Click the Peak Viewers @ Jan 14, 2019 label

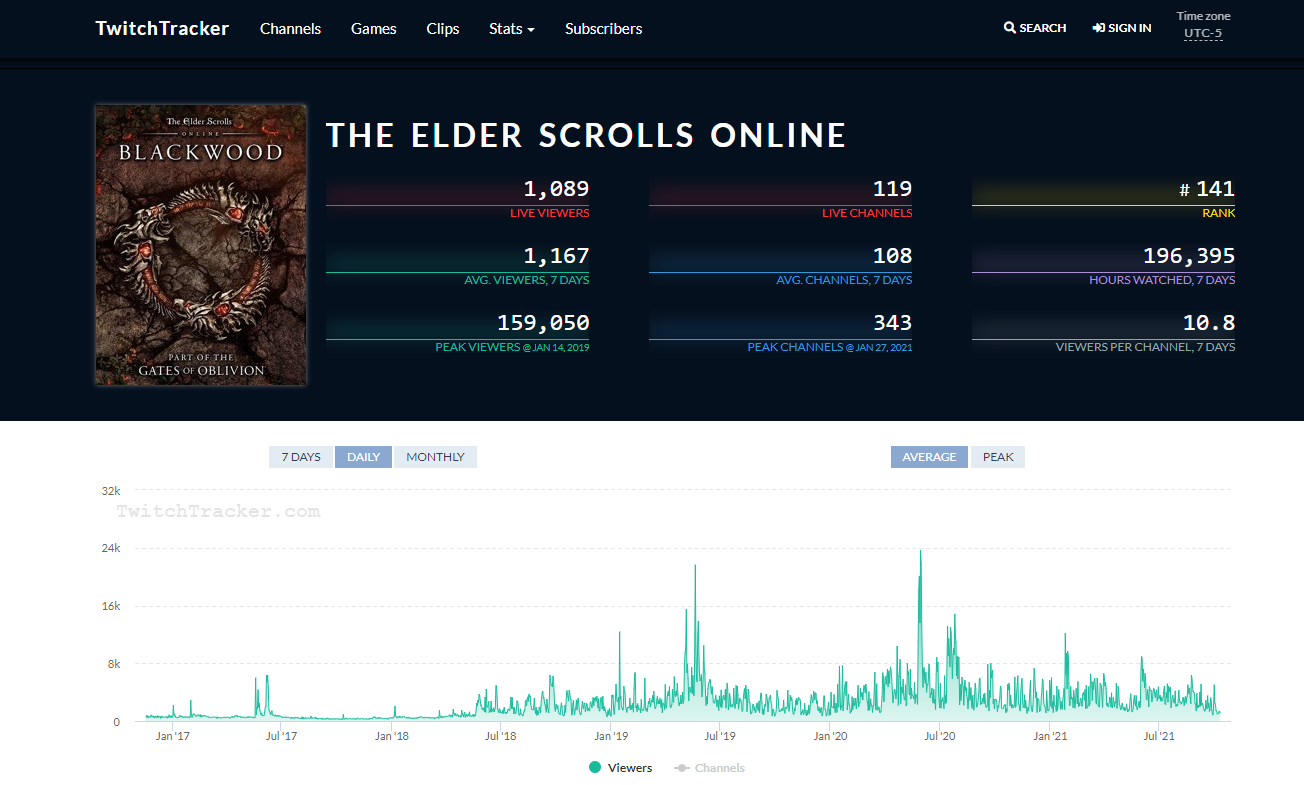click(x=512, y=347)
